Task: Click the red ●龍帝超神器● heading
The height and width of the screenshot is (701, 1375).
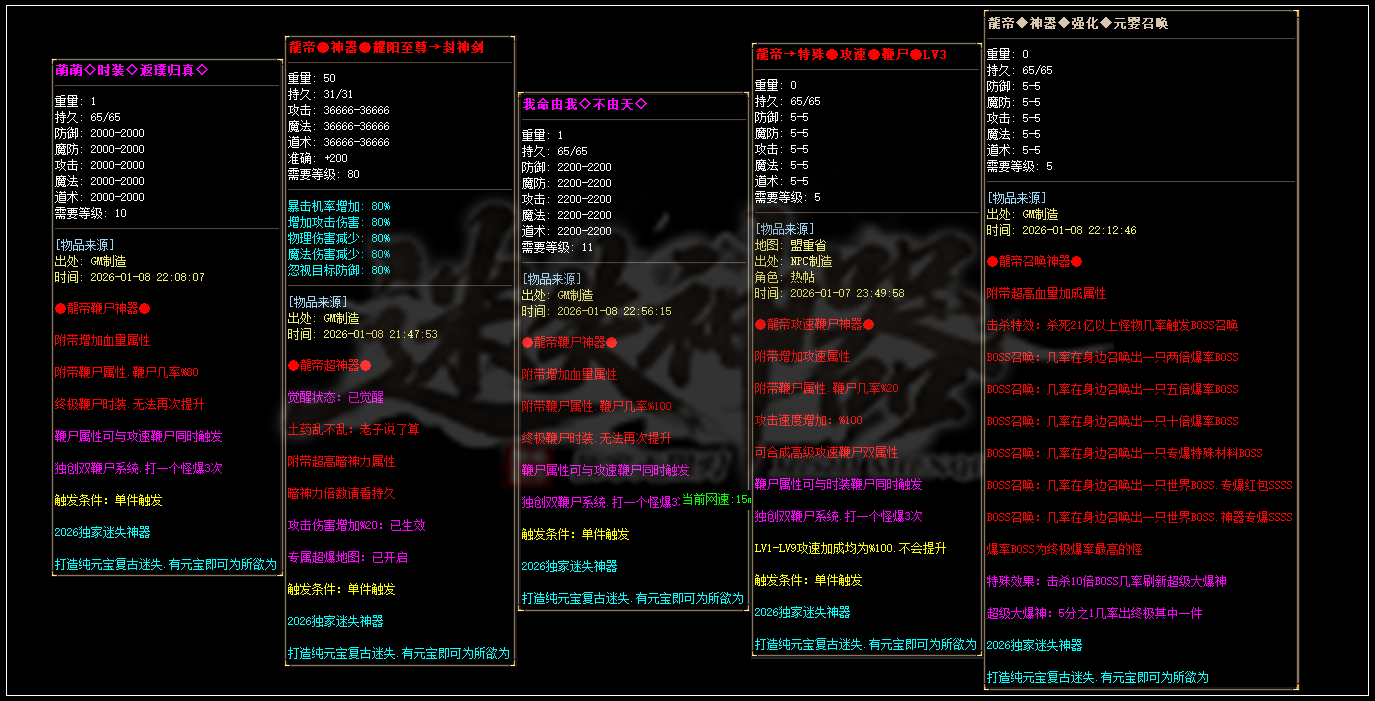Action: pos(329,365)
